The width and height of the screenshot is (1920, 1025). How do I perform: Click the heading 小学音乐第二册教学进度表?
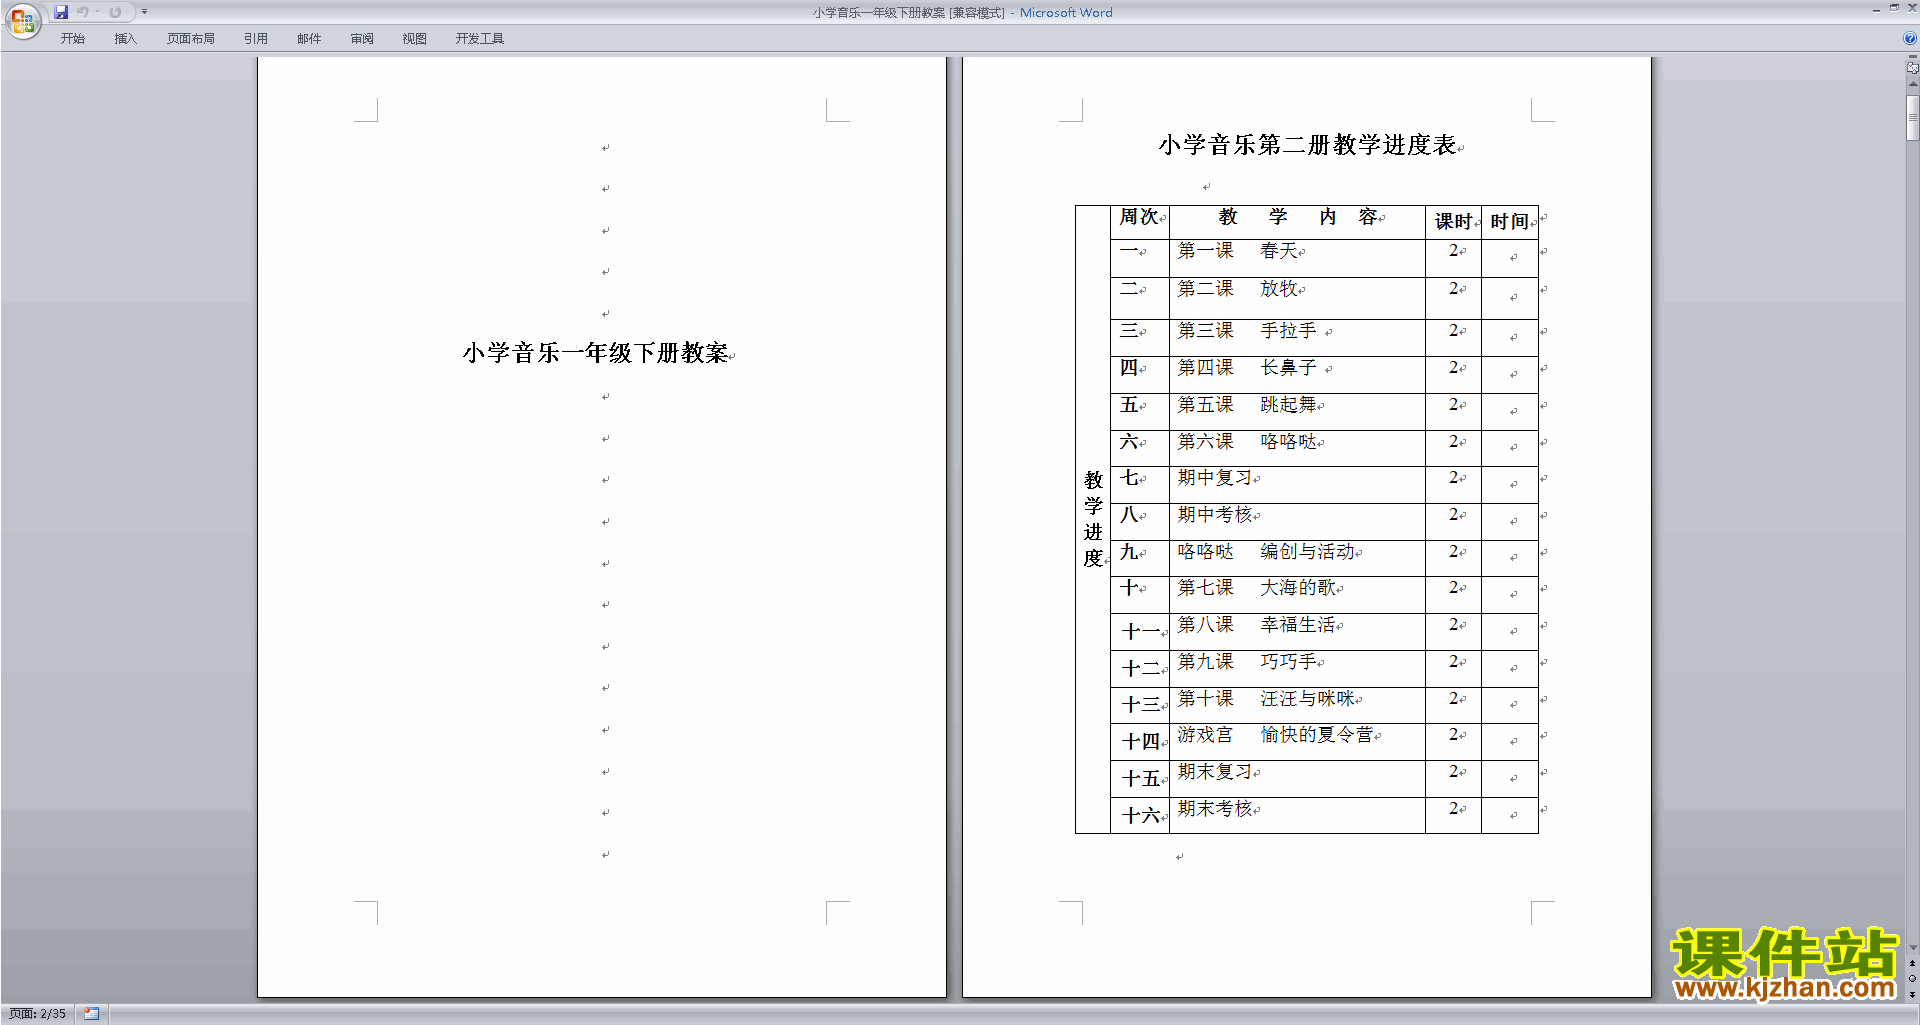(1308, 145)
